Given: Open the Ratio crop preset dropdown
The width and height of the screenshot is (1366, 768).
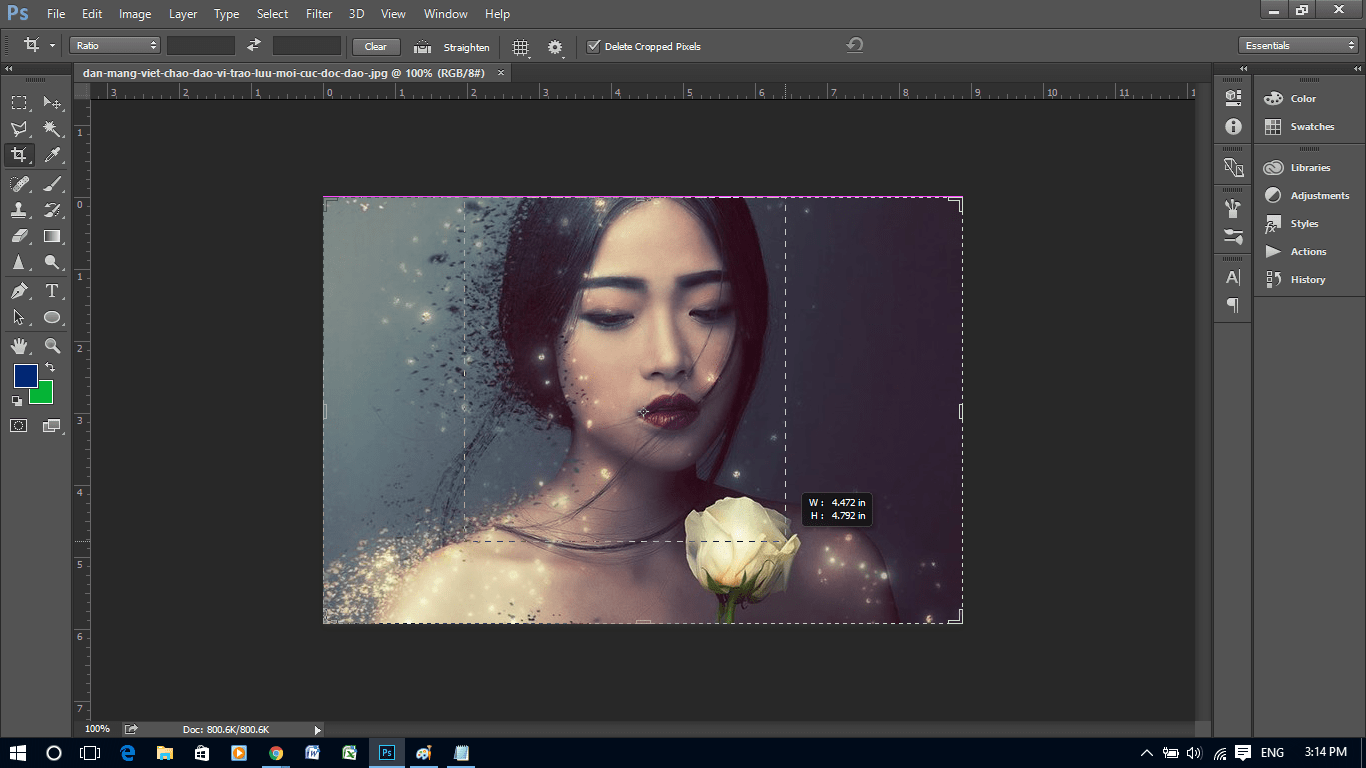Looking at the screenshot, I should coord(113,45).
